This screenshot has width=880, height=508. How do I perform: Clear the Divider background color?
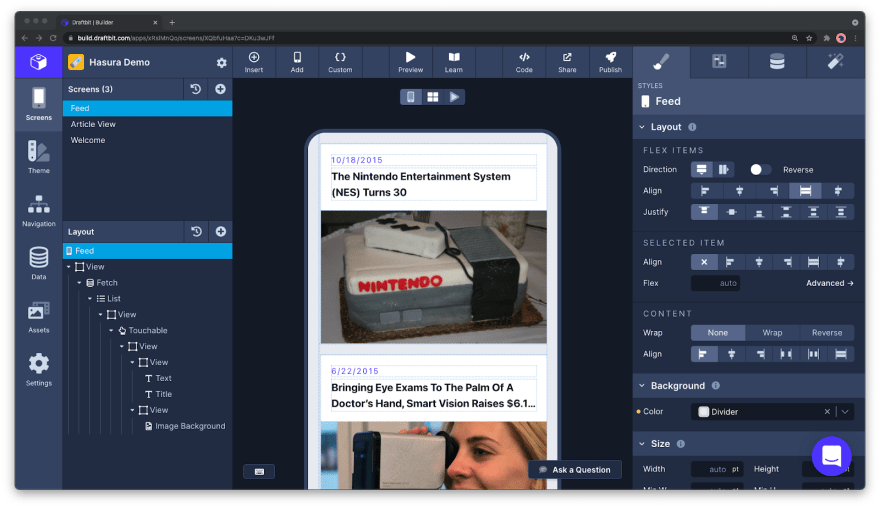(827, 411)
